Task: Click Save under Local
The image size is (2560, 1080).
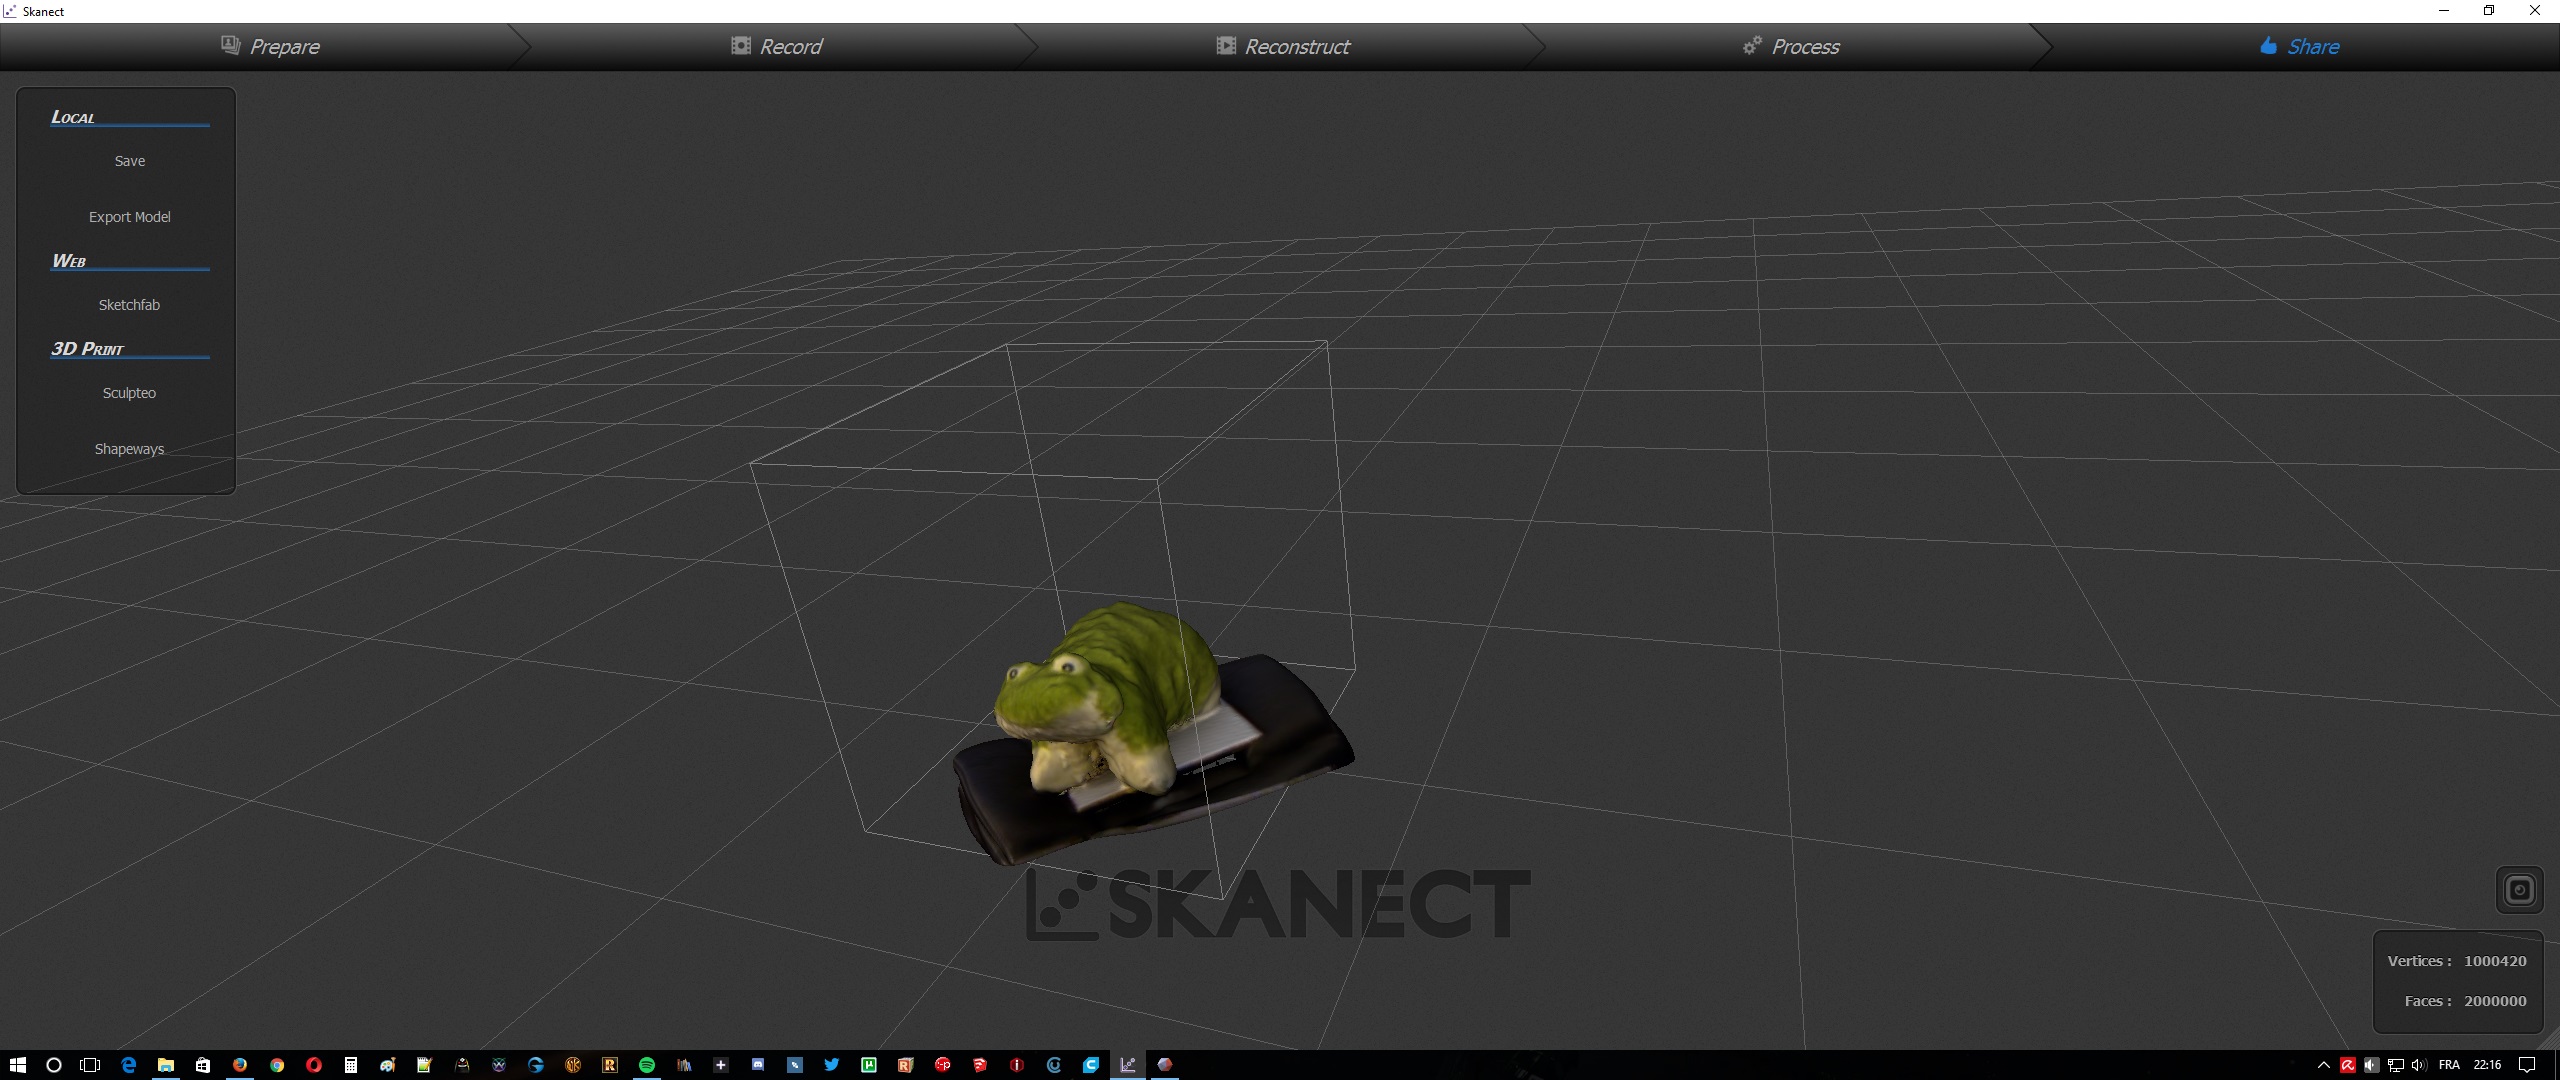Action: 129,161
